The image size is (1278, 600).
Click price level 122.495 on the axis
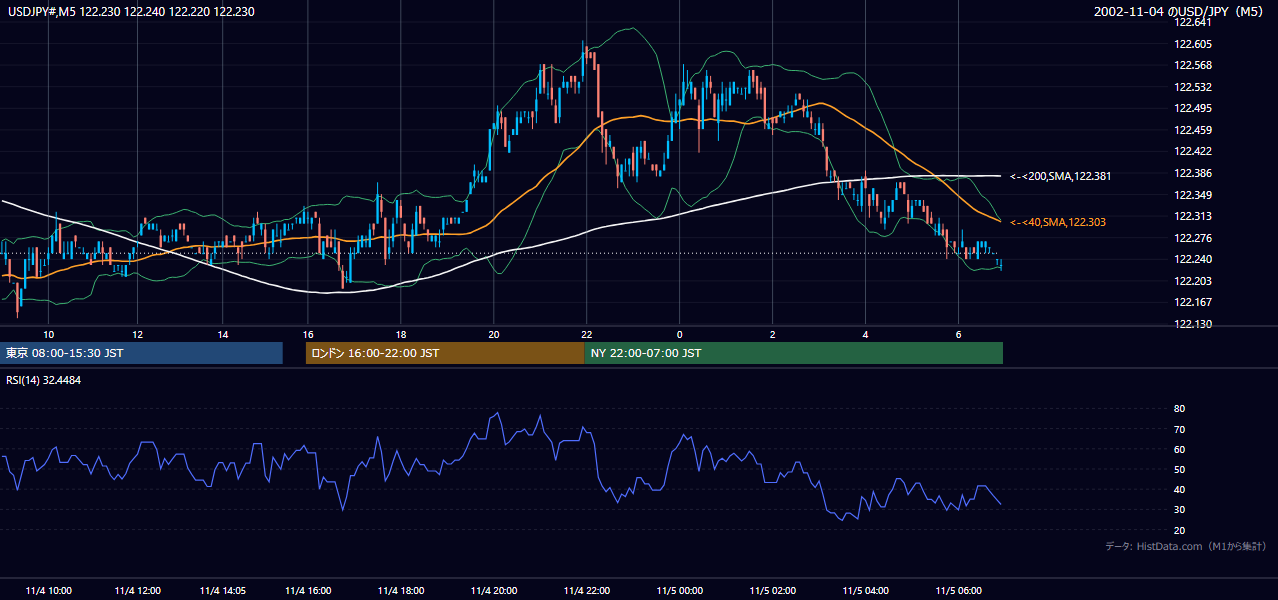(1194, 109)
